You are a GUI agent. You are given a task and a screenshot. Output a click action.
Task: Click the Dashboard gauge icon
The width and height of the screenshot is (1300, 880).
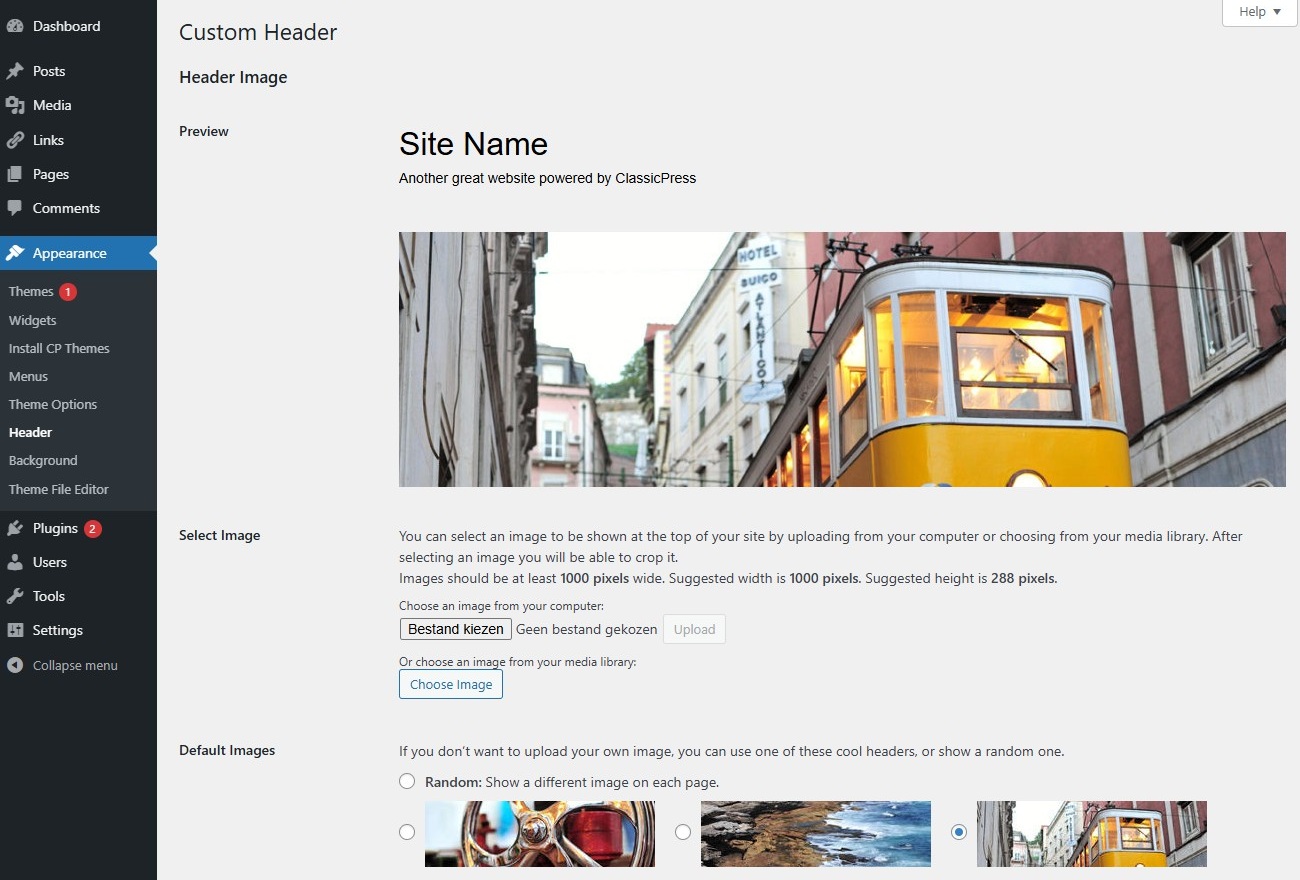click(x=15, y=26)
